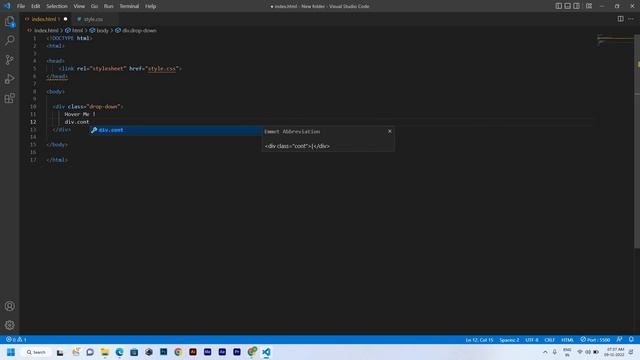The height and width of the screenshot is (360, 640).
Task: Close the Emmet Abbreviation details popup
Action: [390, 131]
